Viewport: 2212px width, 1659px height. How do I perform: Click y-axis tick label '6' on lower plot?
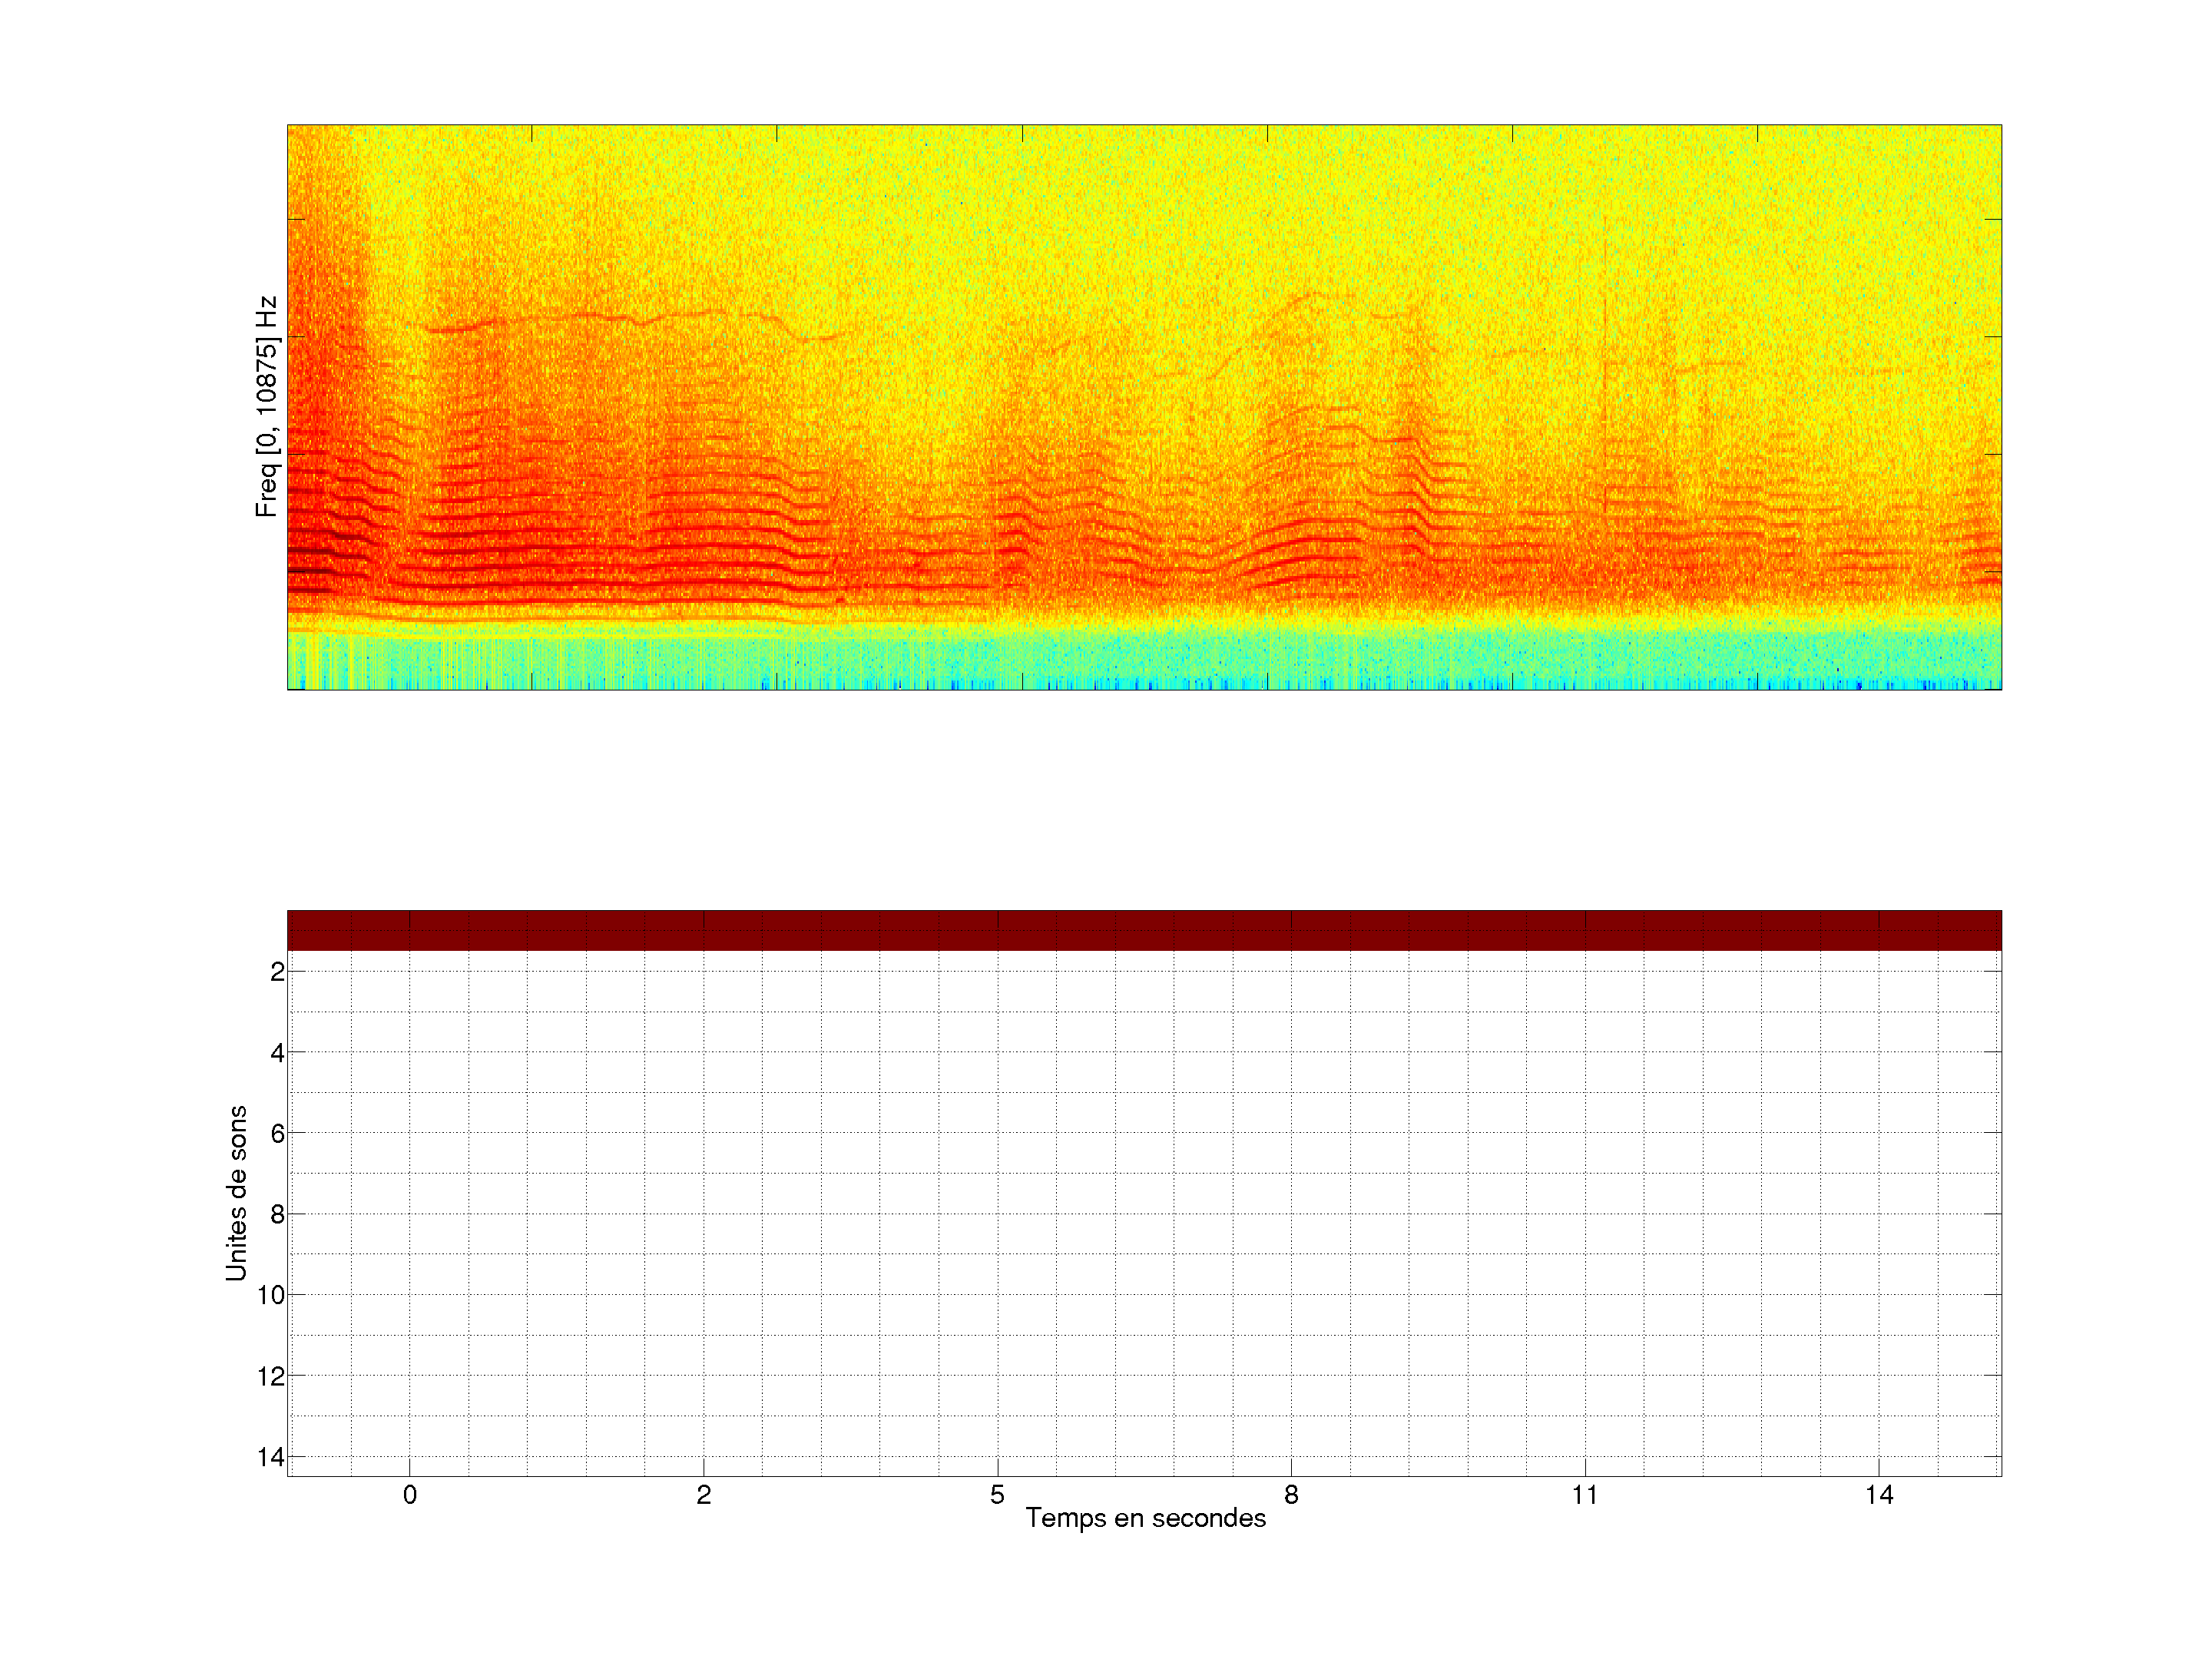click(x=277, y=1134)
